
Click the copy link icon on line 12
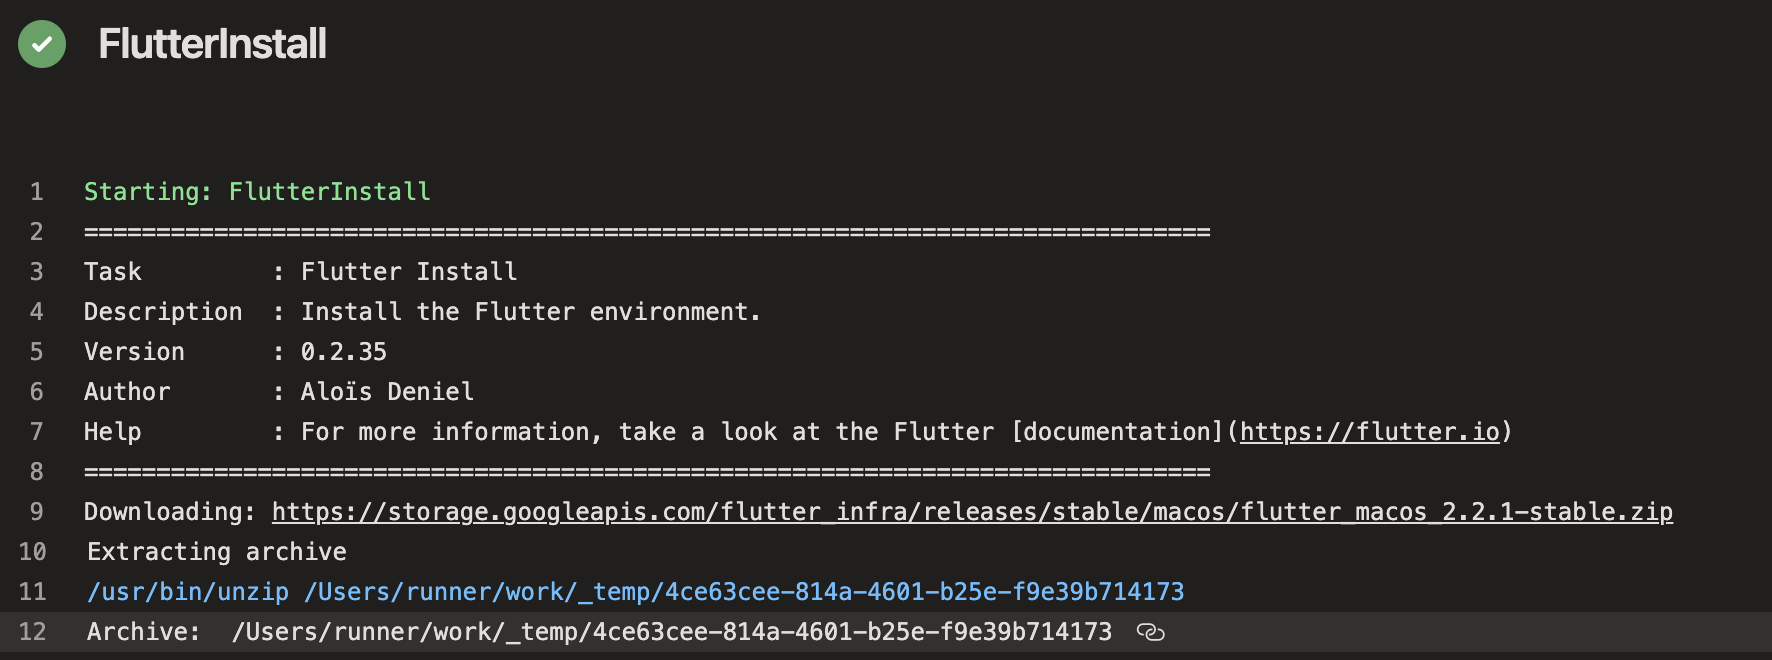pyautogui.click(x=1150, y=632)
